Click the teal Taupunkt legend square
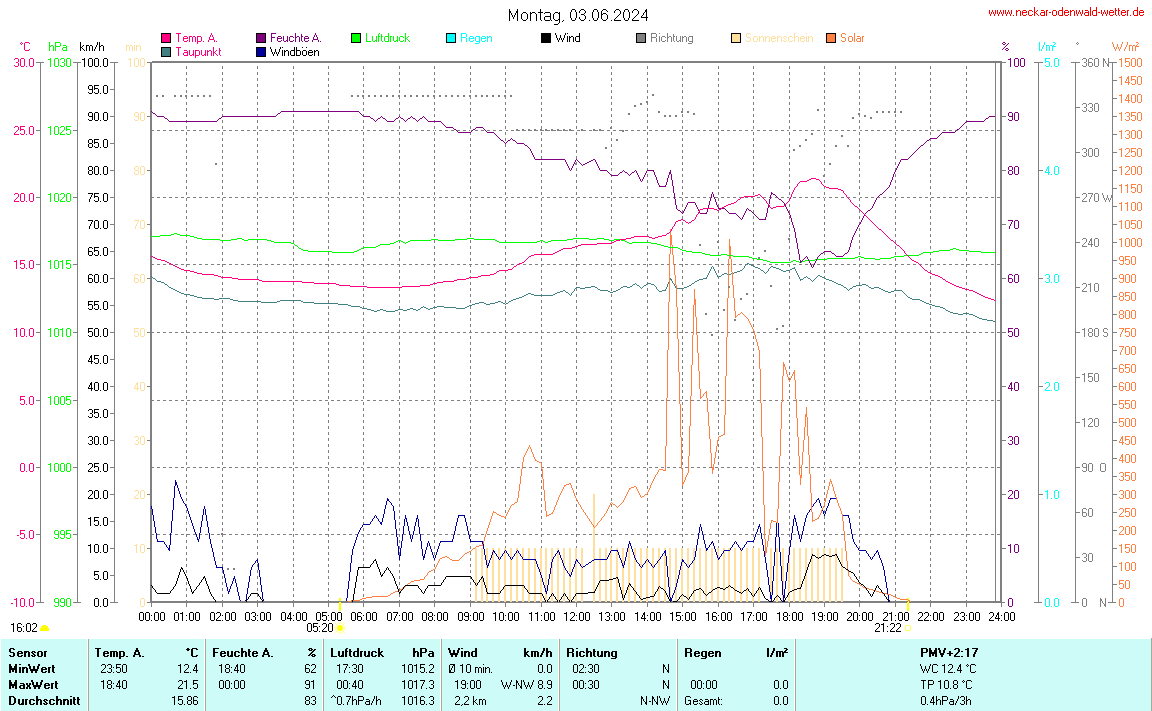This screenshot has width=1152, height=711. click(166, 51)
